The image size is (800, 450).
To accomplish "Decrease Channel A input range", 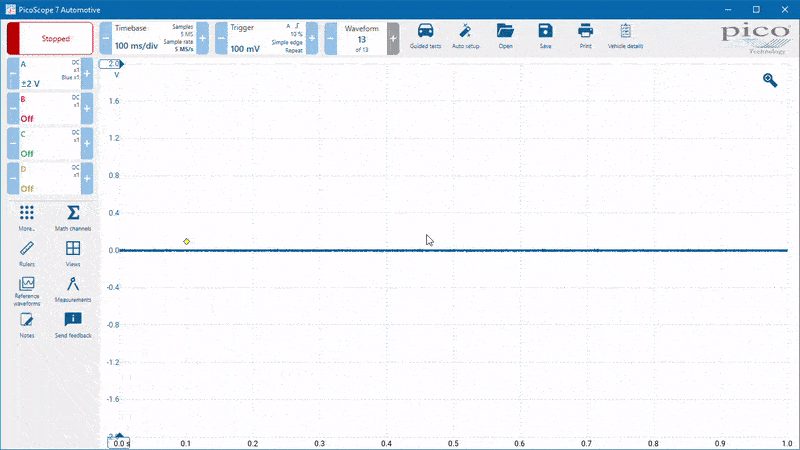I will click(x=13, y=74).
